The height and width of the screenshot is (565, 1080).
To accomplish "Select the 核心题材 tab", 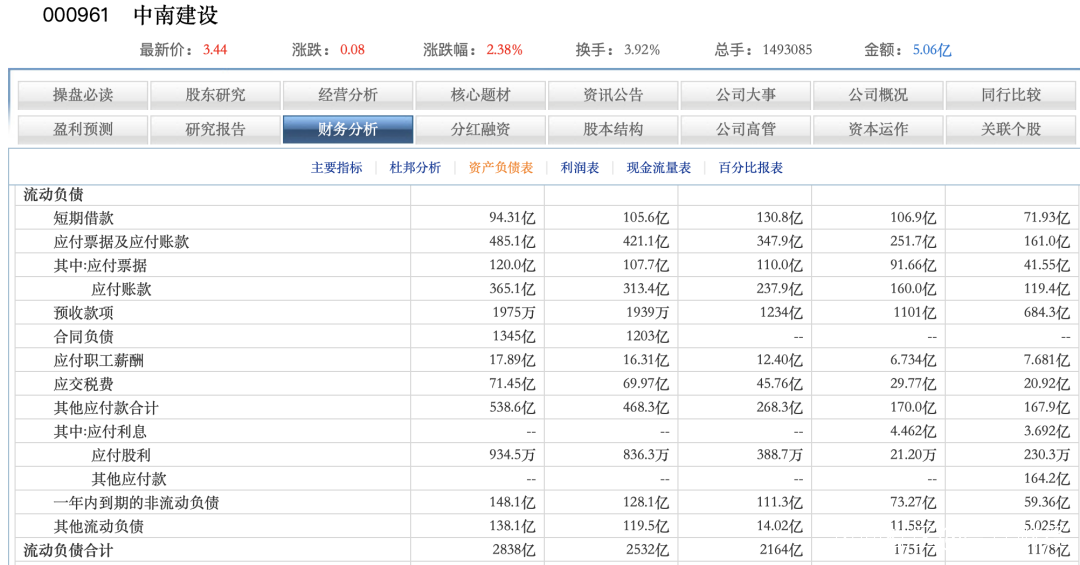I will (x=480, y=95).
